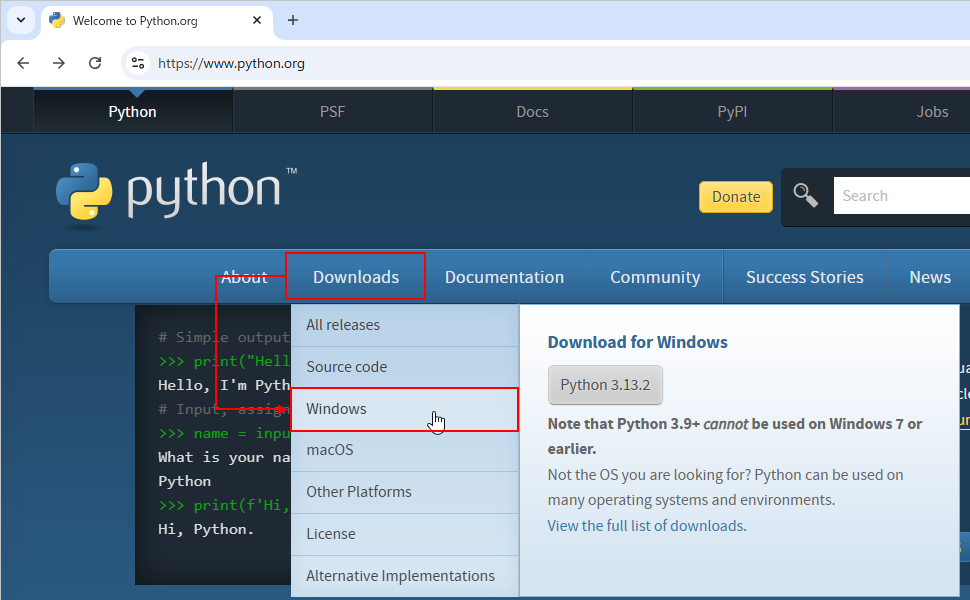
Task: Choose Source code from Downloads menu
Action: pos(405,367)
